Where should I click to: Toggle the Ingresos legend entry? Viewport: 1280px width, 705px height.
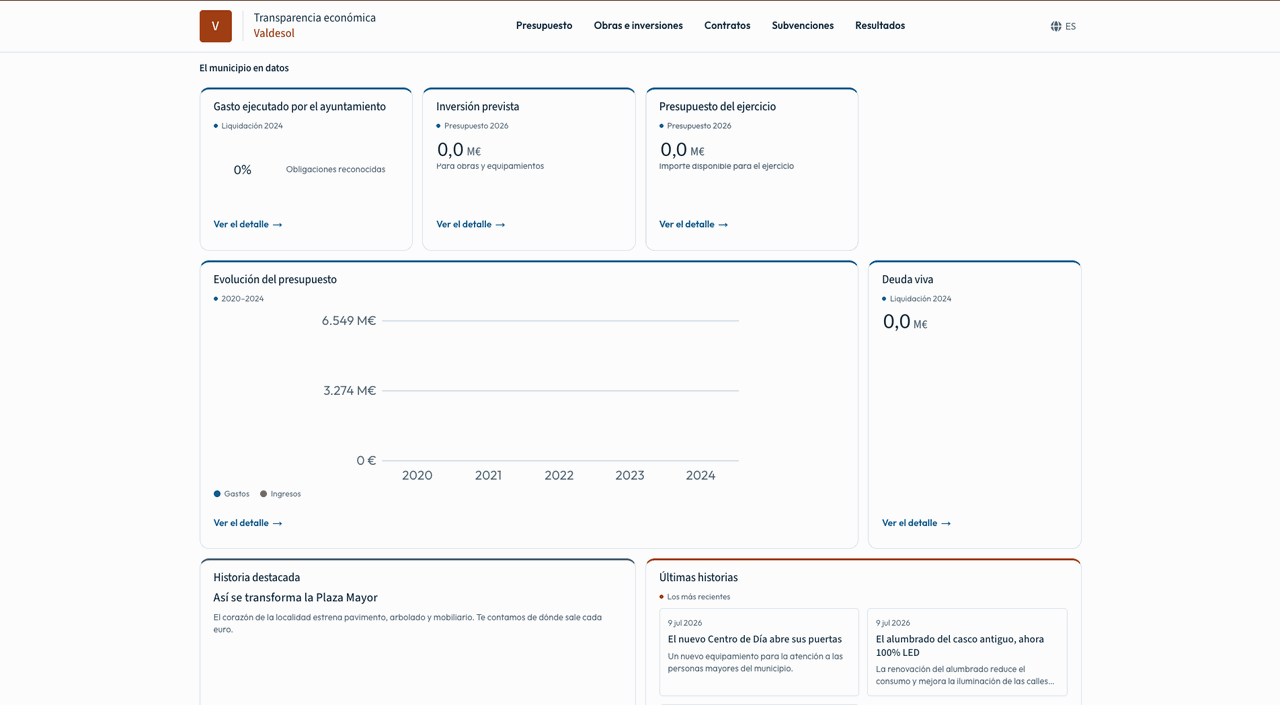(x=281, y=494)
